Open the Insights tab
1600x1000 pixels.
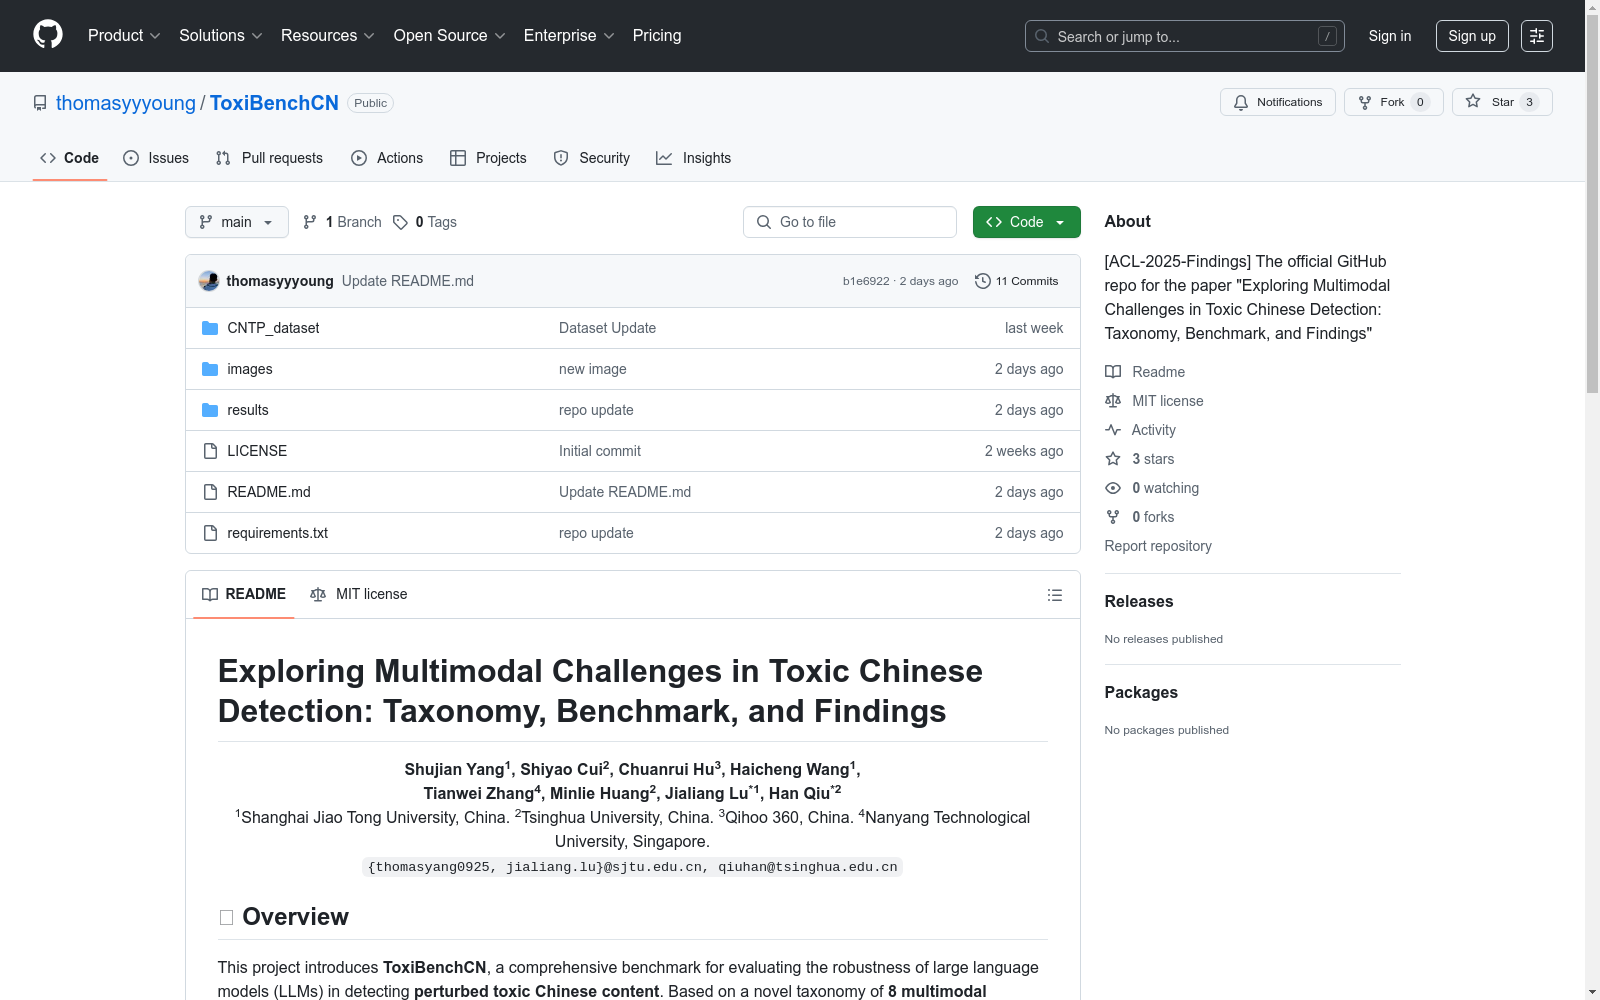693,158
